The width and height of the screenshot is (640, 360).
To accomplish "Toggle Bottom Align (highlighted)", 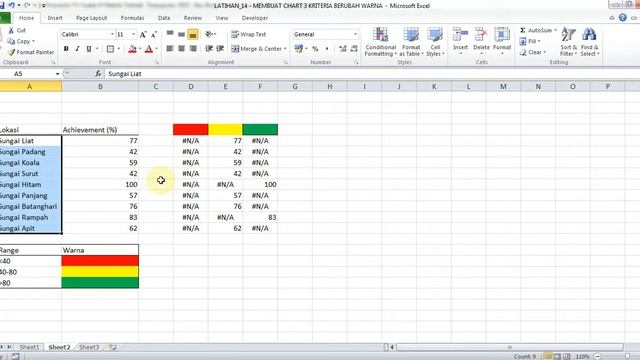I will (x=193, y=34).
